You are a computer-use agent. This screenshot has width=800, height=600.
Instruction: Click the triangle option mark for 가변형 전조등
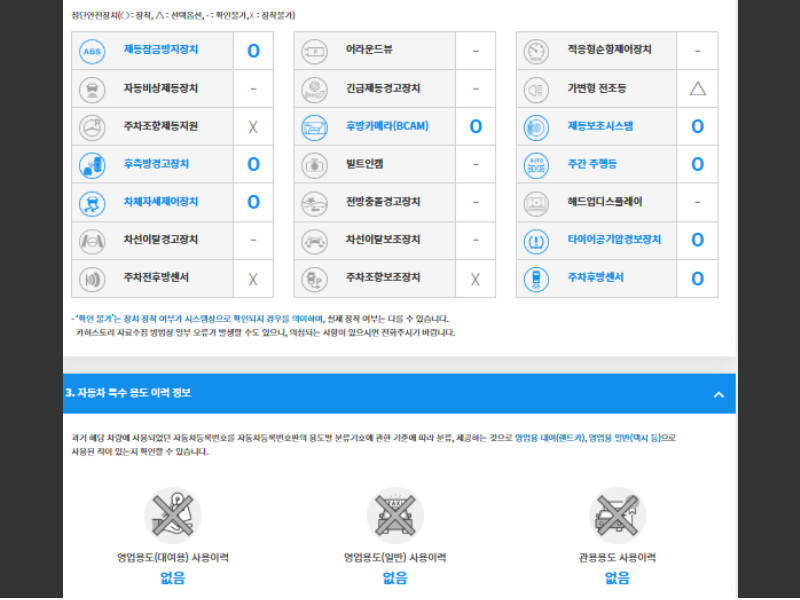697,89
